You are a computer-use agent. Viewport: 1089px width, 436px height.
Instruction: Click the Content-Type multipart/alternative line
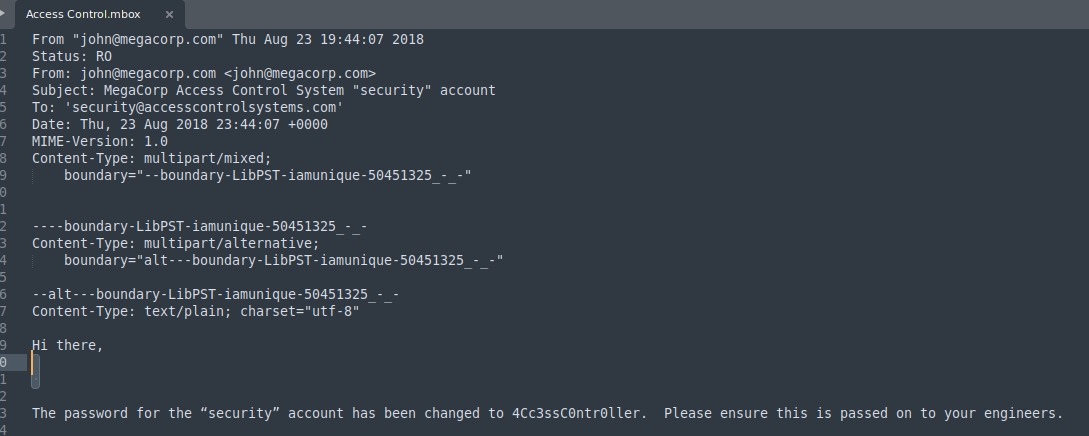tap(175, 243)
